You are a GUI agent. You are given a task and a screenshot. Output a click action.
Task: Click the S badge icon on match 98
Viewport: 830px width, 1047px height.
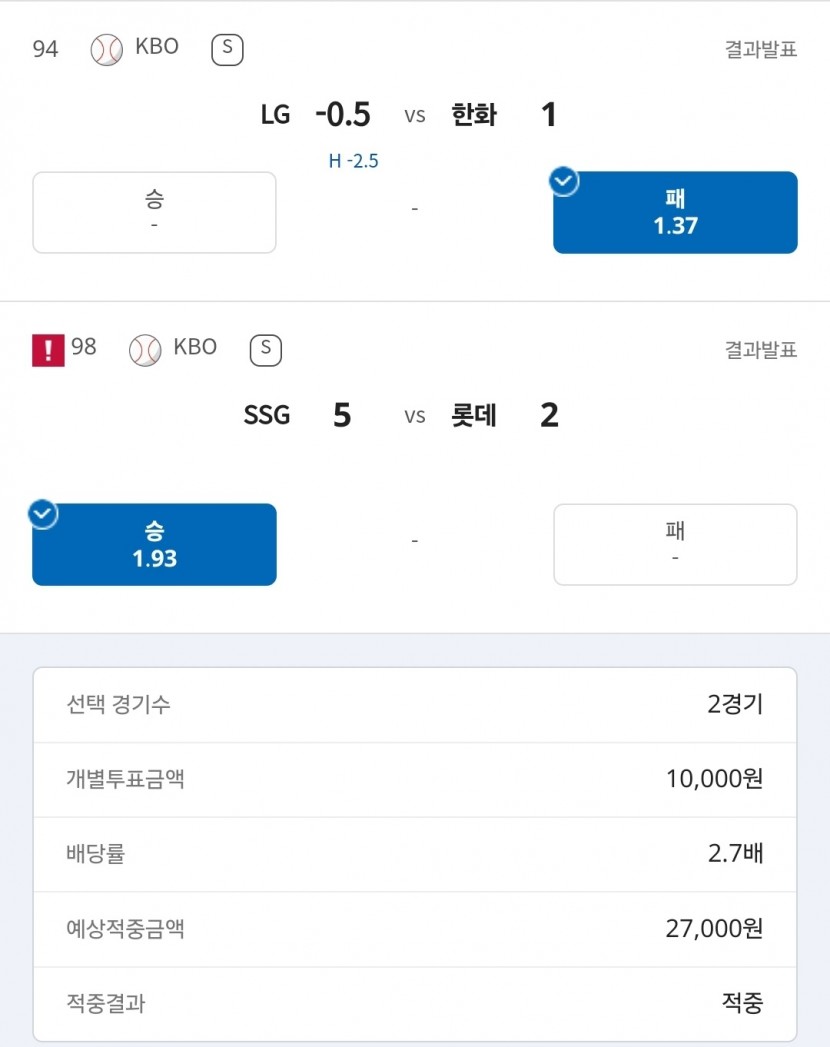click(266, 350)
